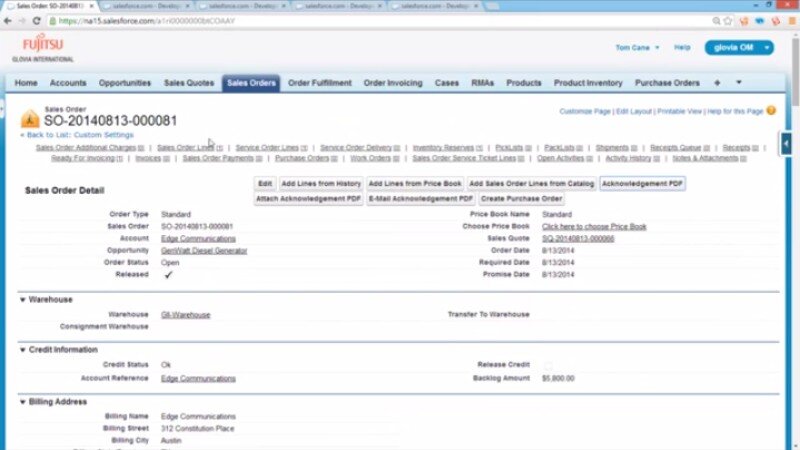Open the Tom Cane user menu
The width and height of the screenshot is (800, 450).
coord(636,47)
